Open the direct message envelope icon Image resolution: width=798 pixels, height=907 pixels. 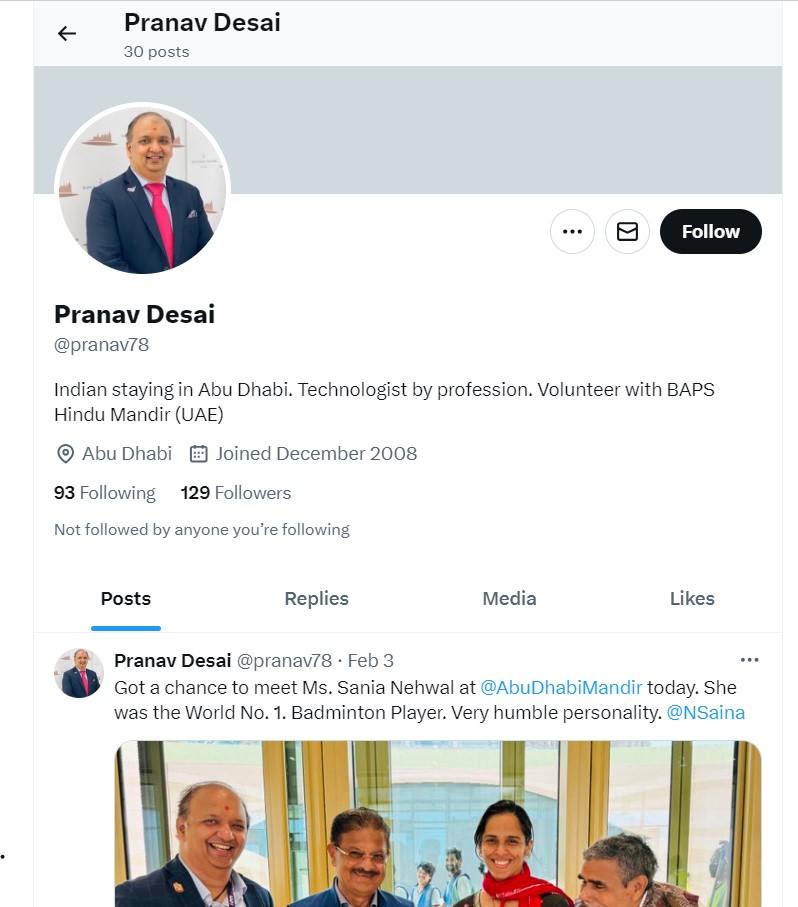627,231
